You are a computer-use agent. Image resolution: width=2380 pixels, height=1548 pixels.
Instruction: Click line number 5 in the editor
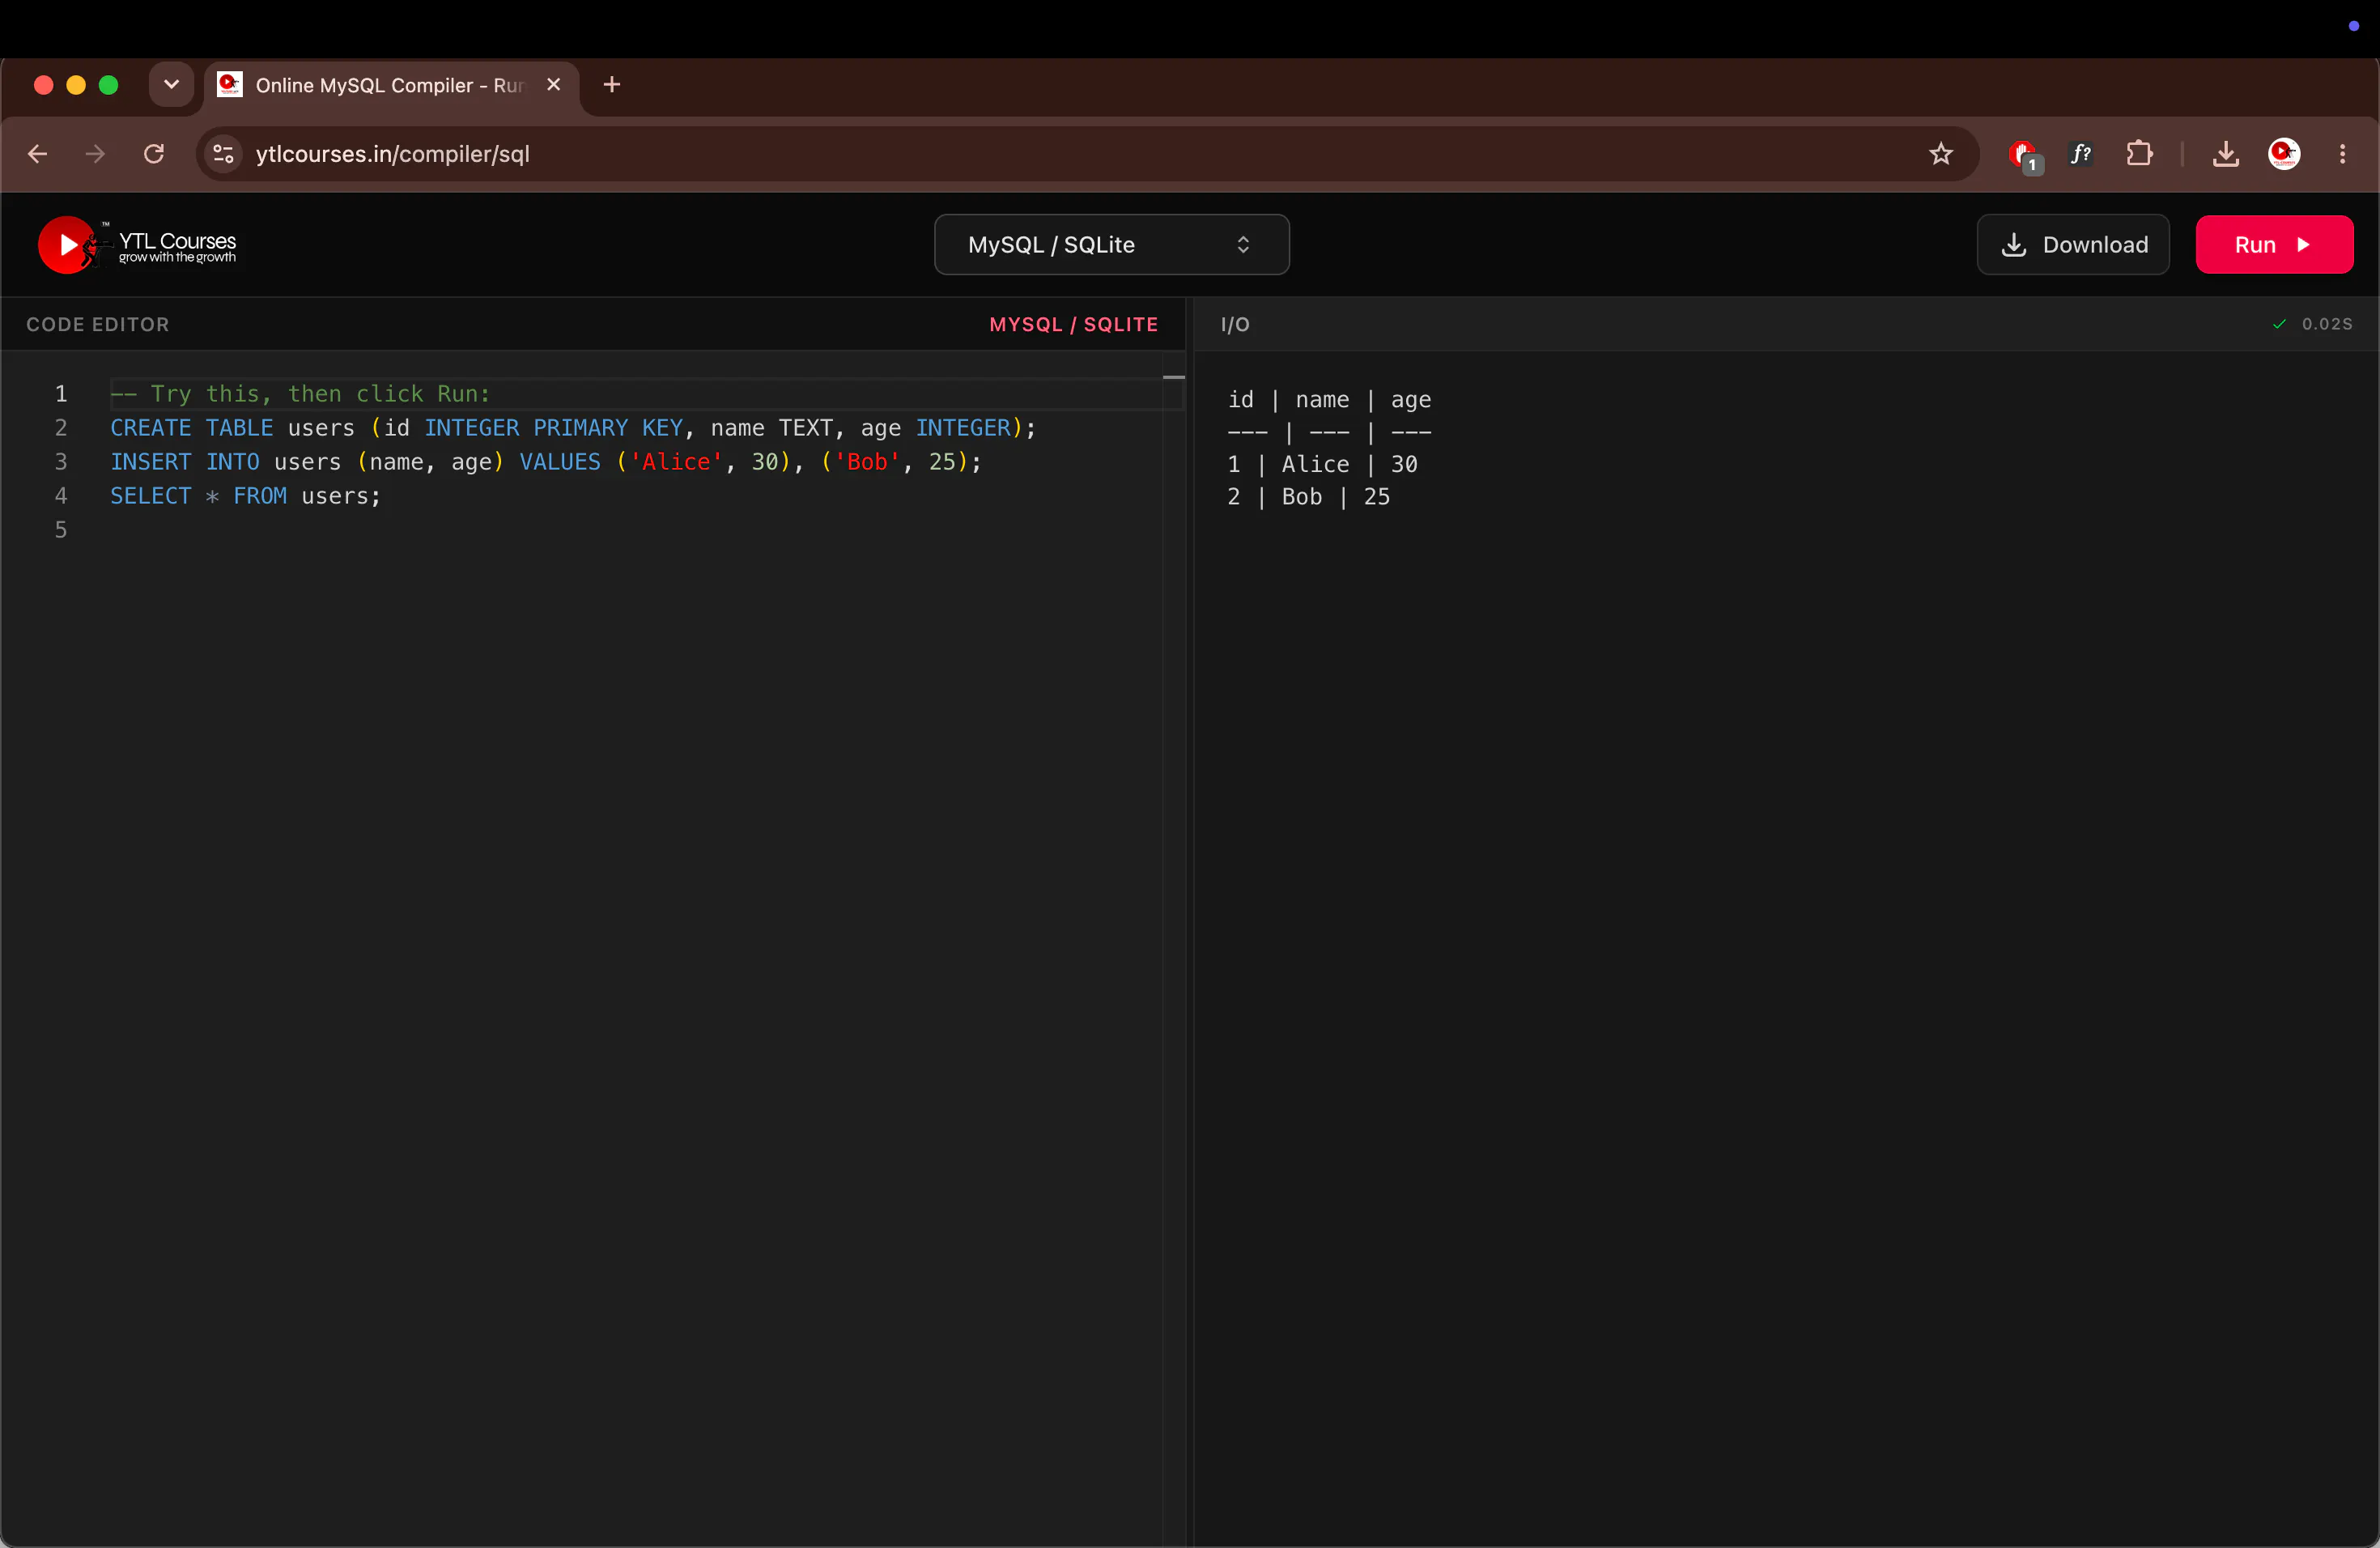(61, 530)
